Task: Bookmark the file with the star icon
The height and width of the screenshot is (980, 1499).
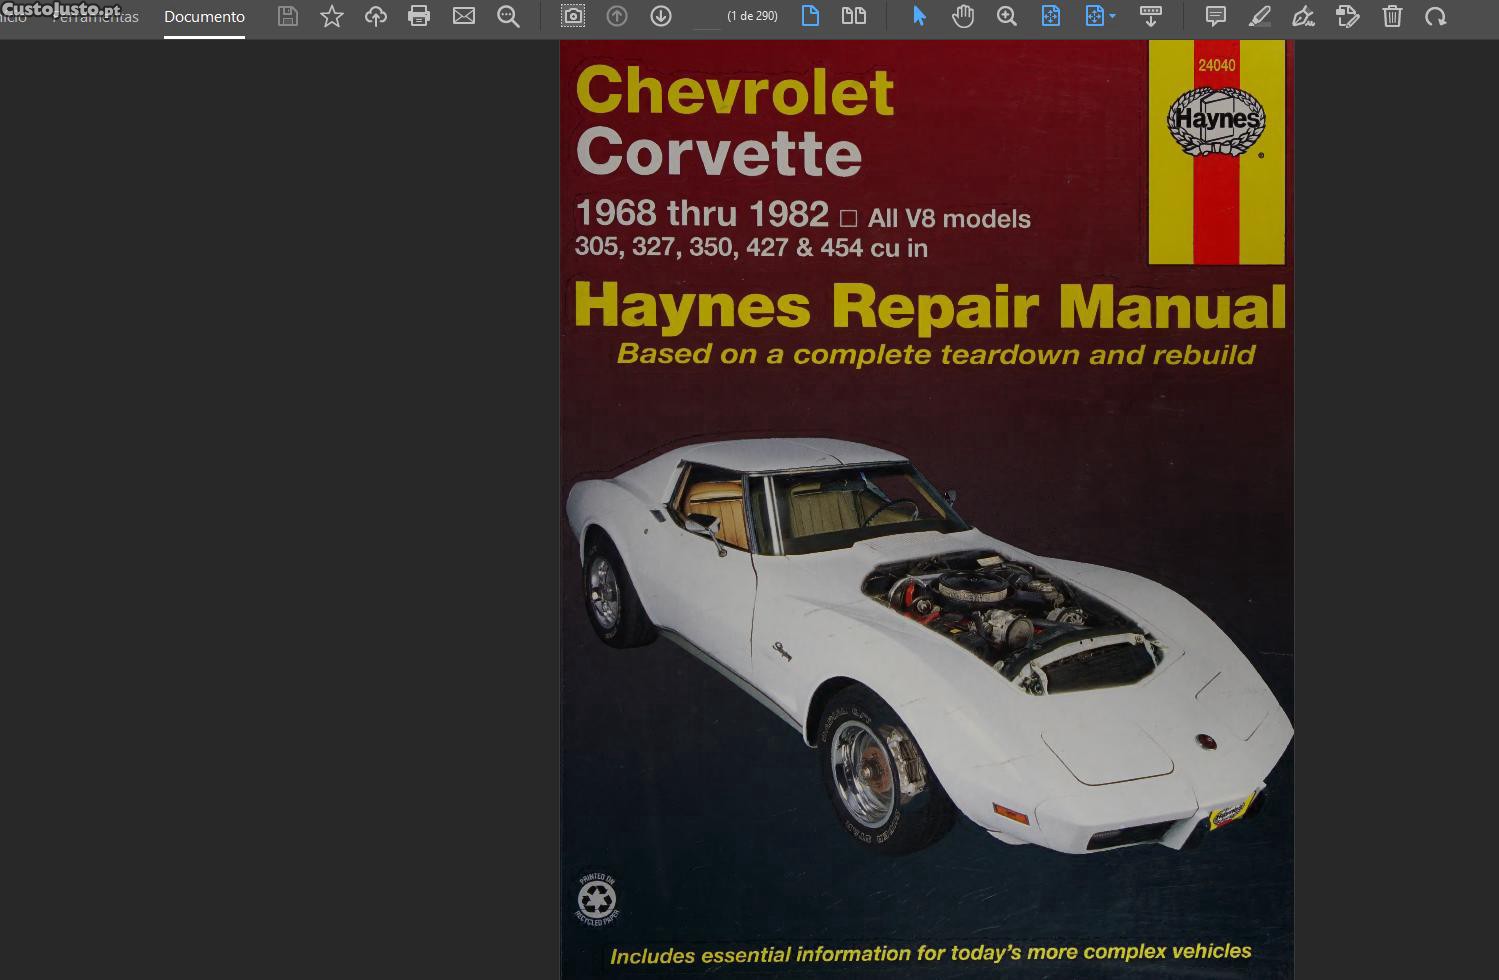Action: click(332, 16)
